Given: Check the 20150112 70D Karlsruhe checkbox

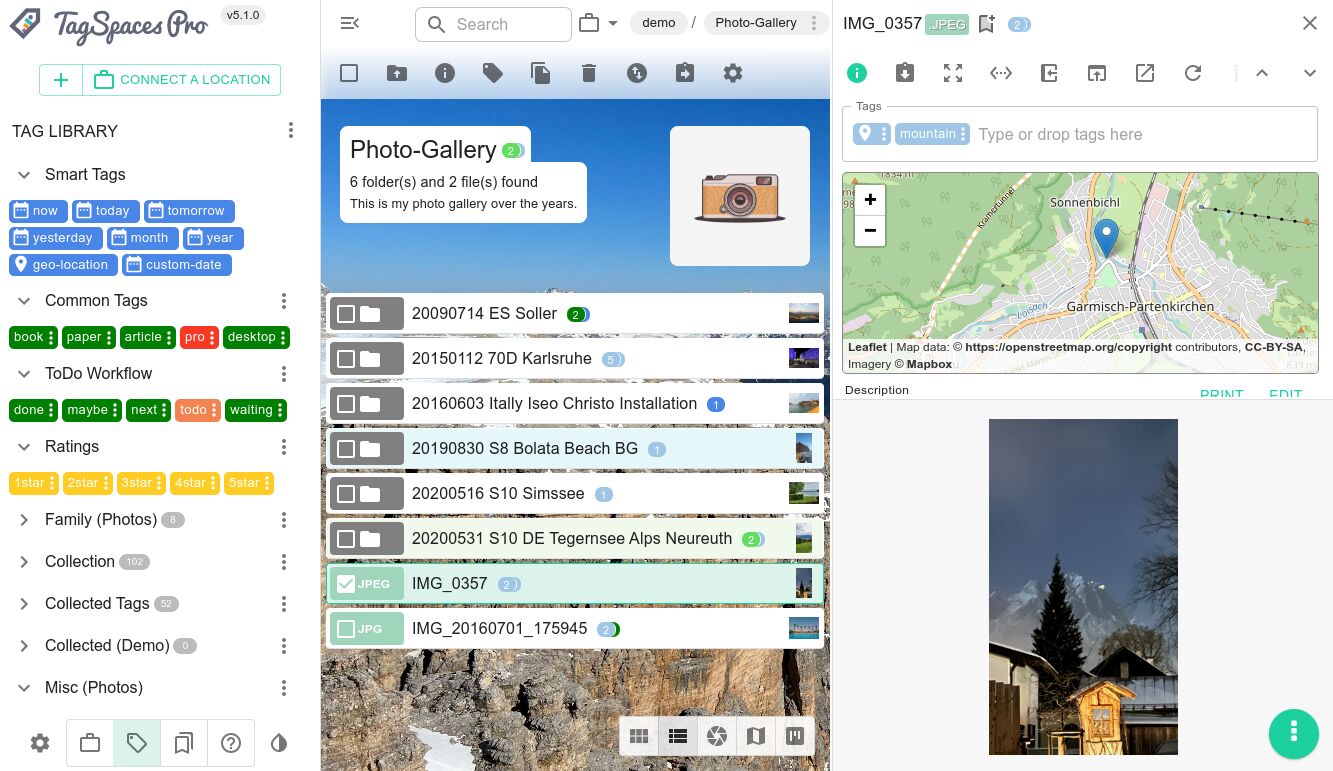Looking at the screenshot, I should (346, 359).
